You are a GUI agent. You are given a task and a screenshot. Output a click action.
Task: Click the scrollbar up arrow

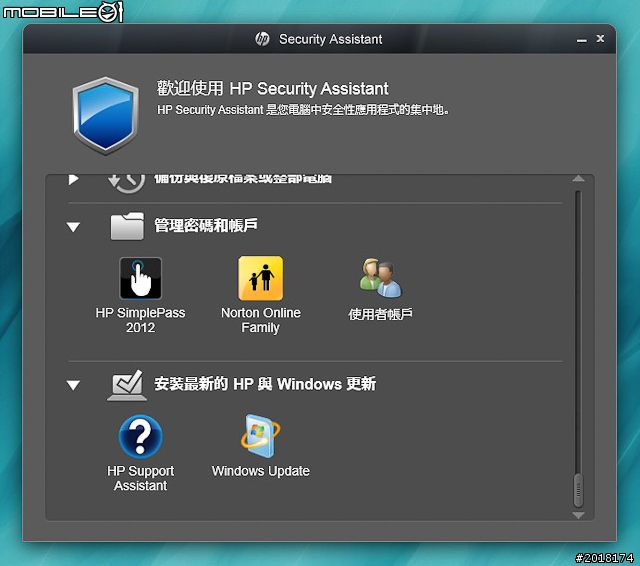pyautogui.click(x=578, y=178)
